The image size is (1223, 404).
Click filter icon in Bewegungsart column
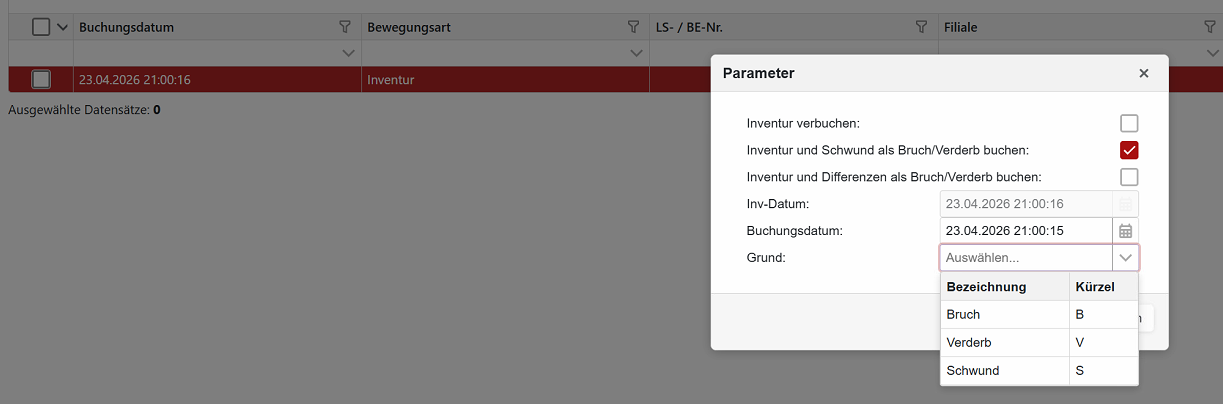click(x=633, y=27)
